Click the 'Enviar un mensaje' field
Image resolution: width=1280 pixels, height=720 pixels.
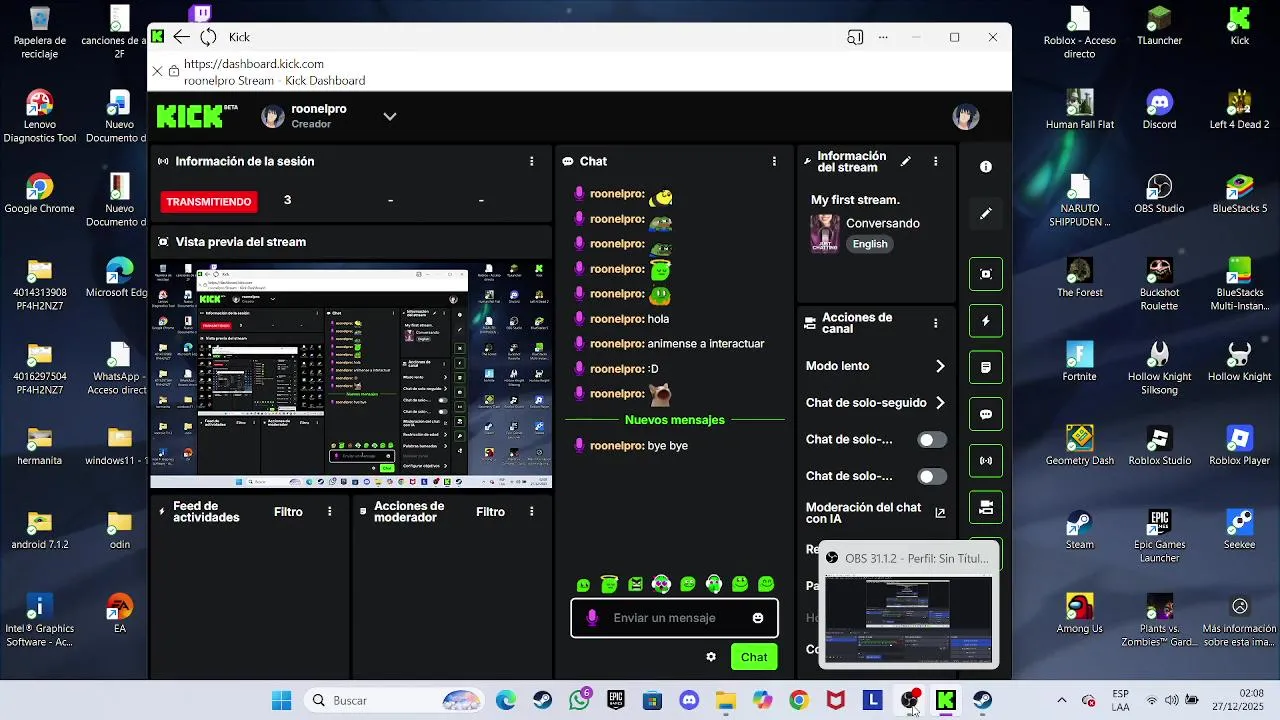[x=674, y=618]
